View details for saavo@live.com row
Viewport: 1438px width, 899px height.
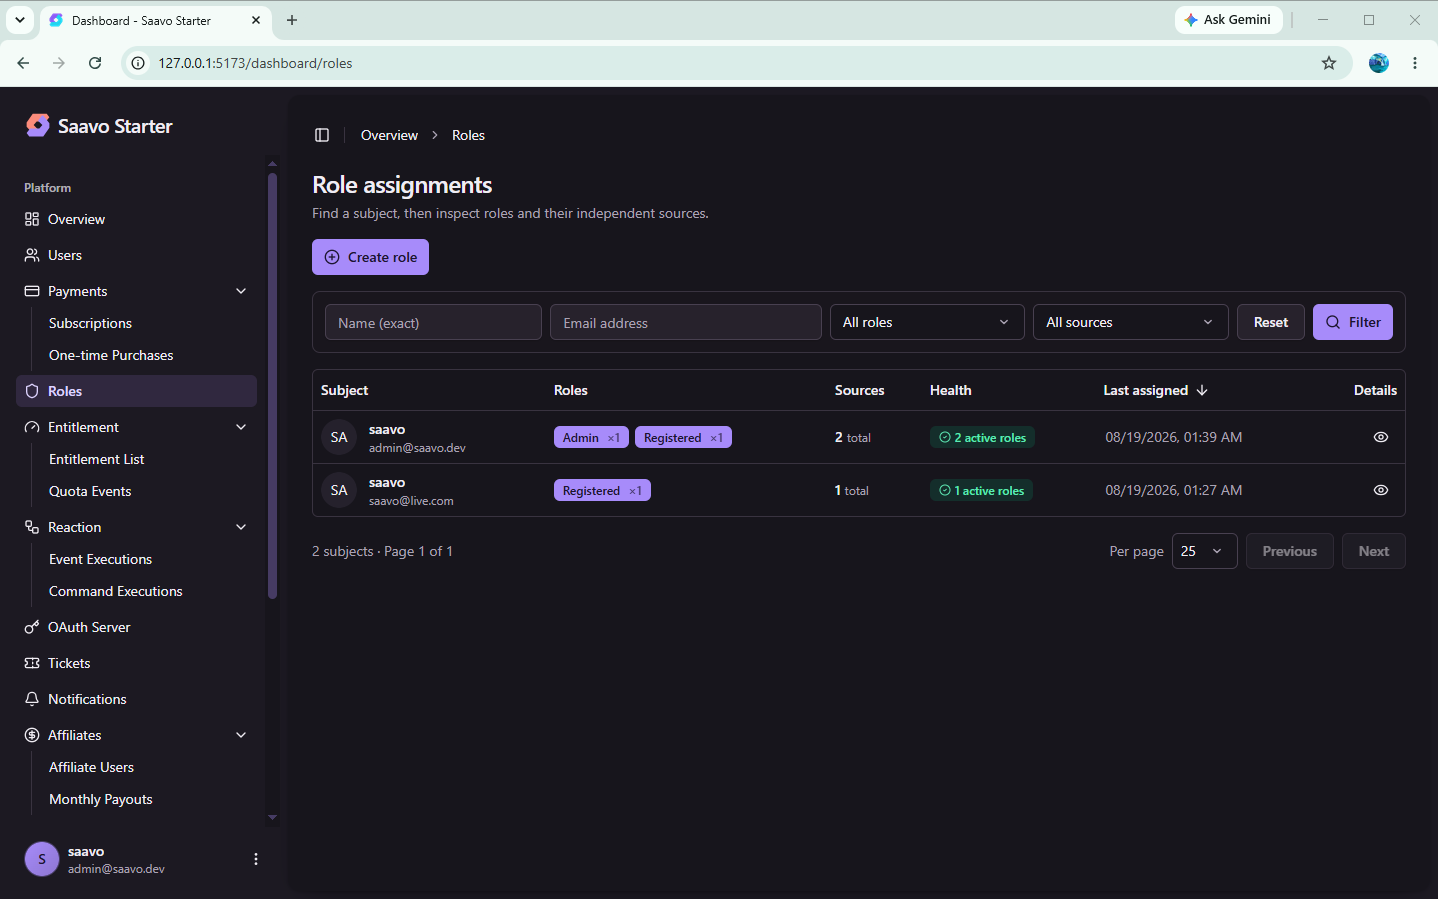pos(1381,490)
